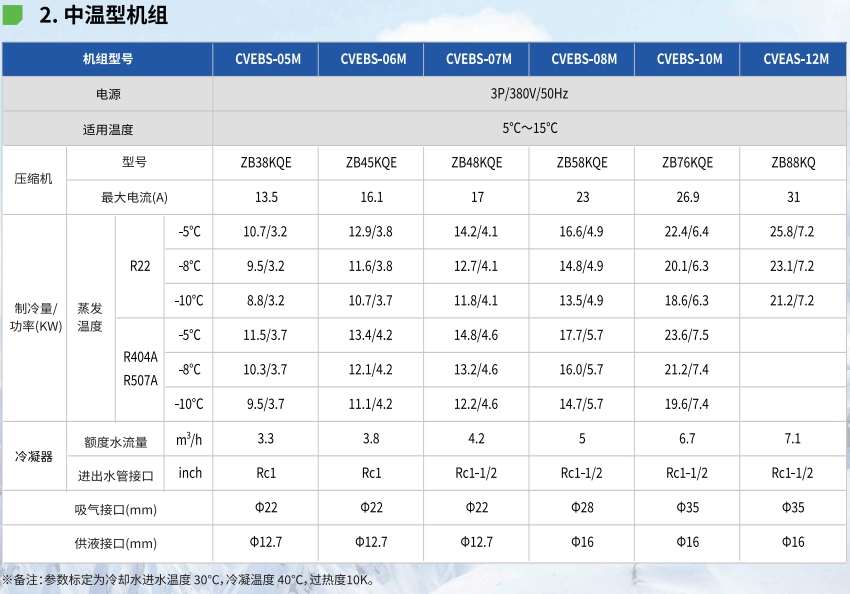Click the CVEBS-05M column header
Viewport: 850px width, 594px height.
tap(268, 59)
